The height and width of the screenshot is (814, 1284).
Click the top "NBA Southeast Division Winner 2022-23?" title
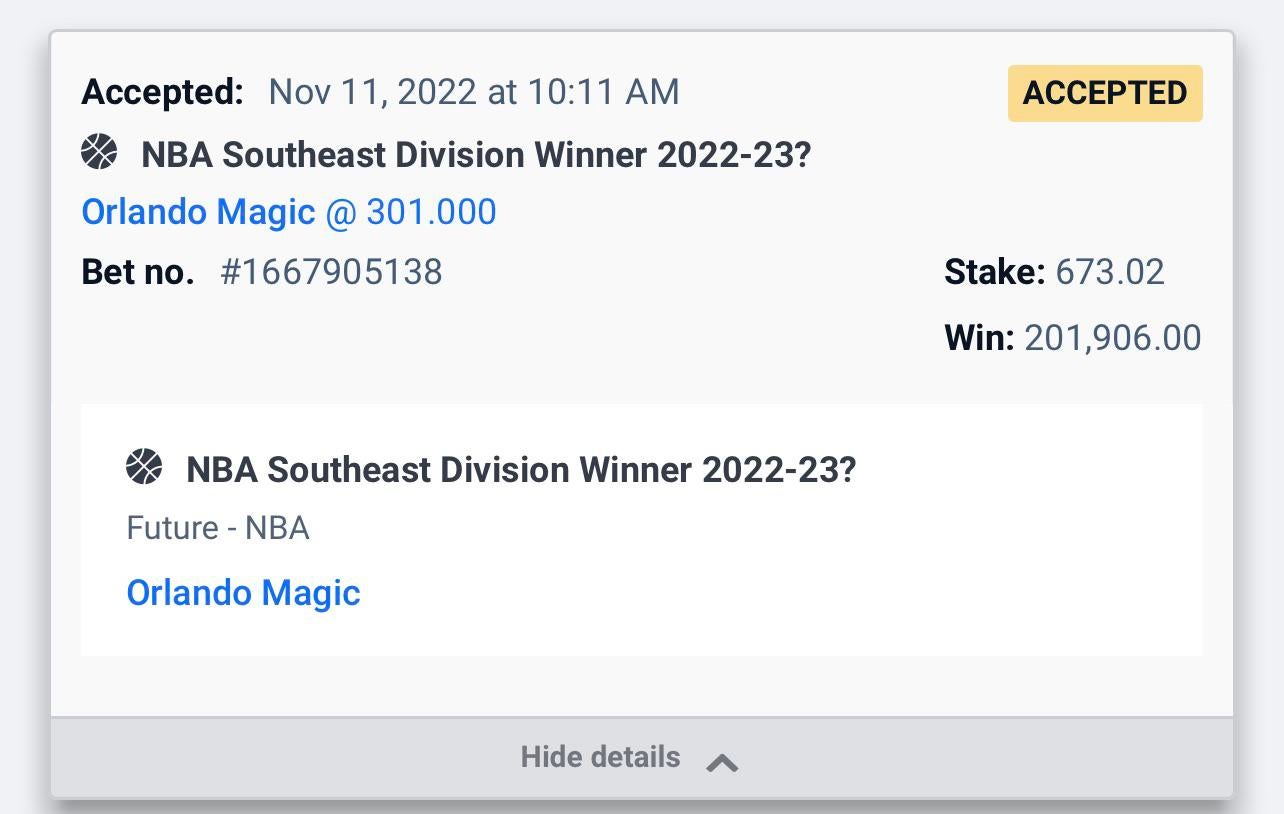475,155
